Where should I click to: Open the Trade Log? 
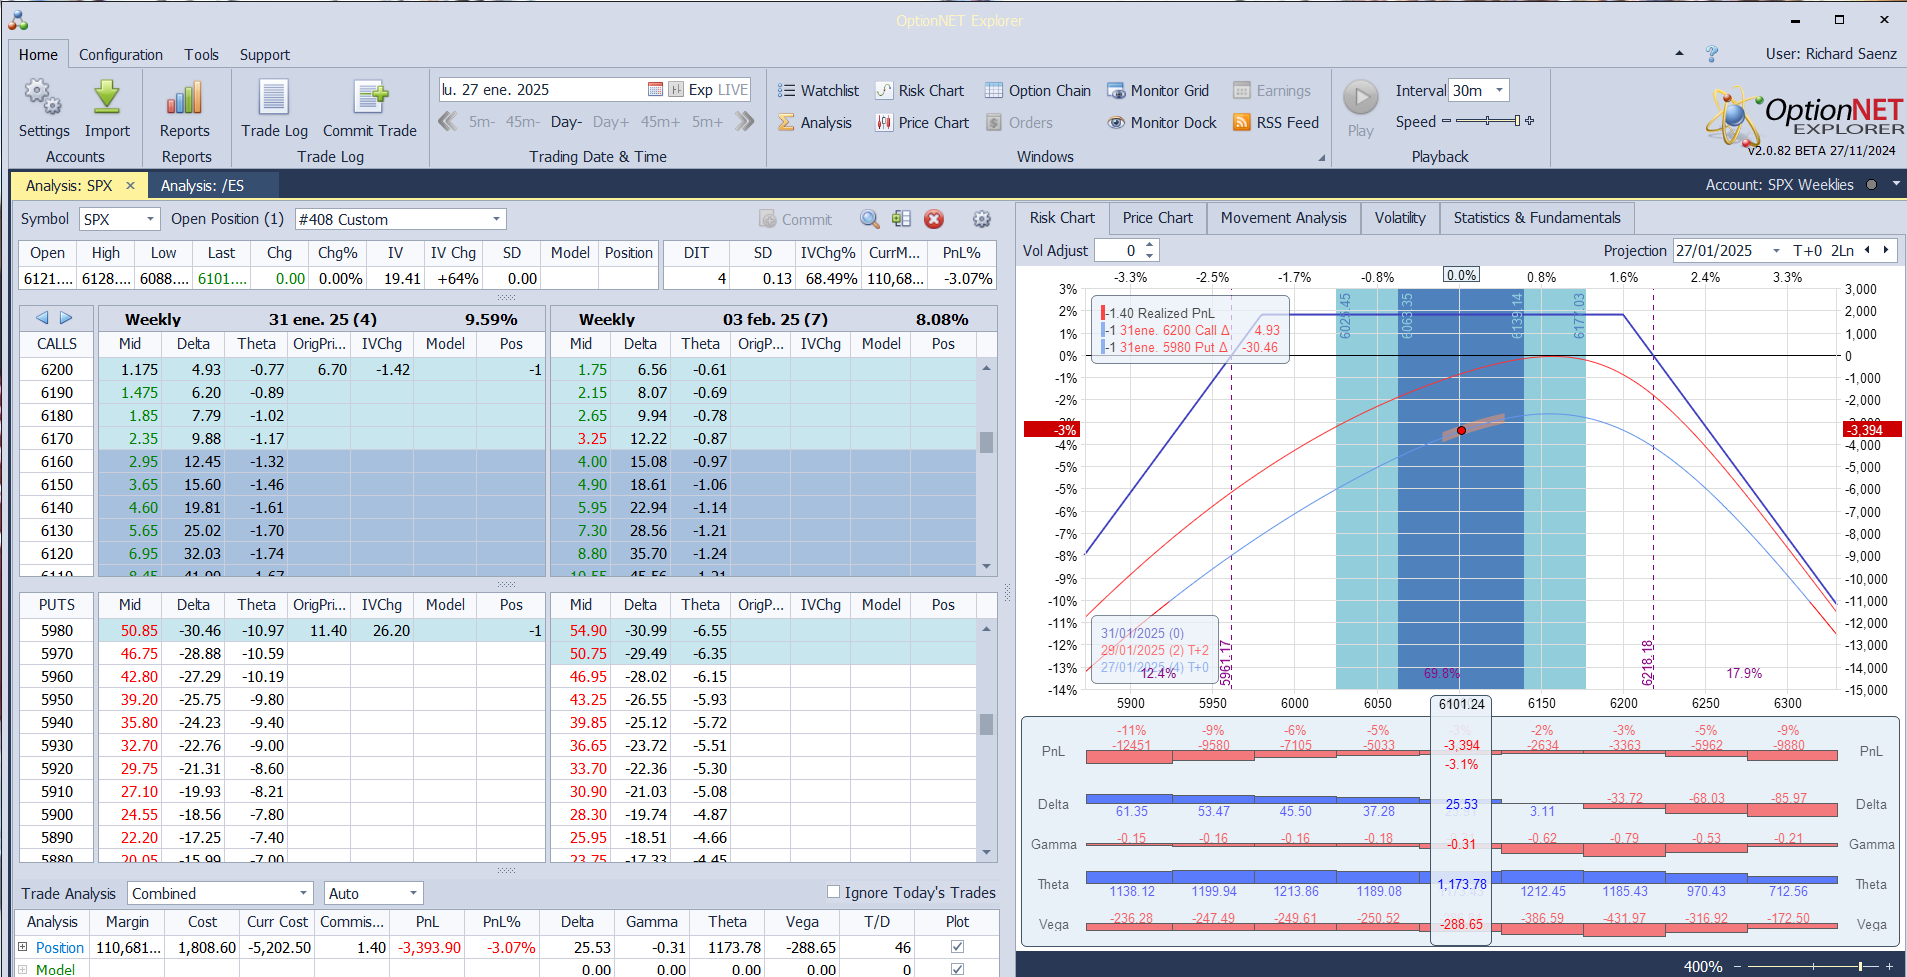point(274,109)
